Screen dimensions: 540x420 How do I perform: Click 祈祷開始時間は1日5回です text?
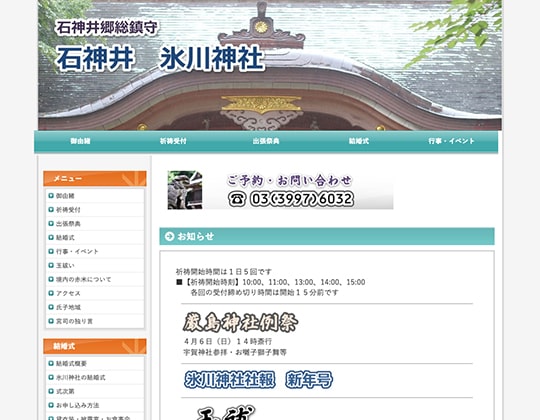224,272
